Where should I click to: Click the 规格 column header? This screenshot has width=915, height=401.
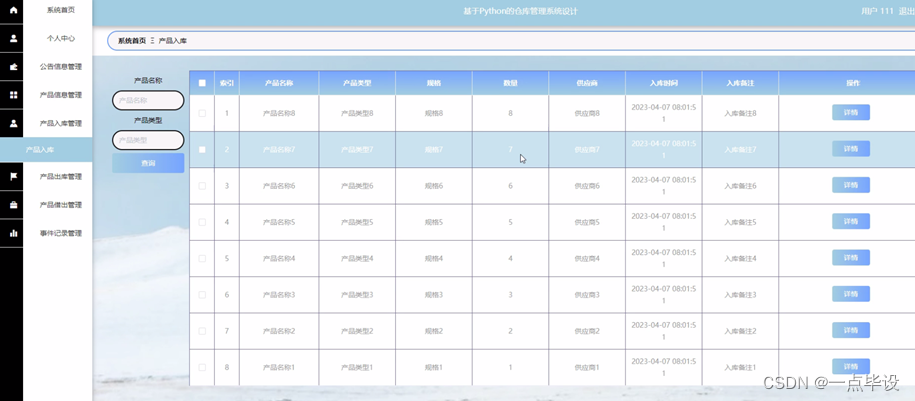tap(434, 83)
